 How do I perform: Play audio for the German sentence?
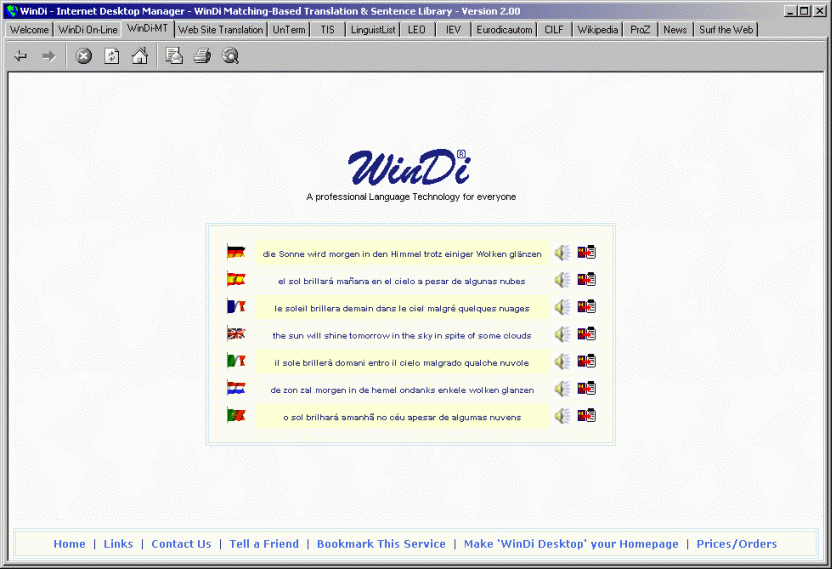(563, 253)
